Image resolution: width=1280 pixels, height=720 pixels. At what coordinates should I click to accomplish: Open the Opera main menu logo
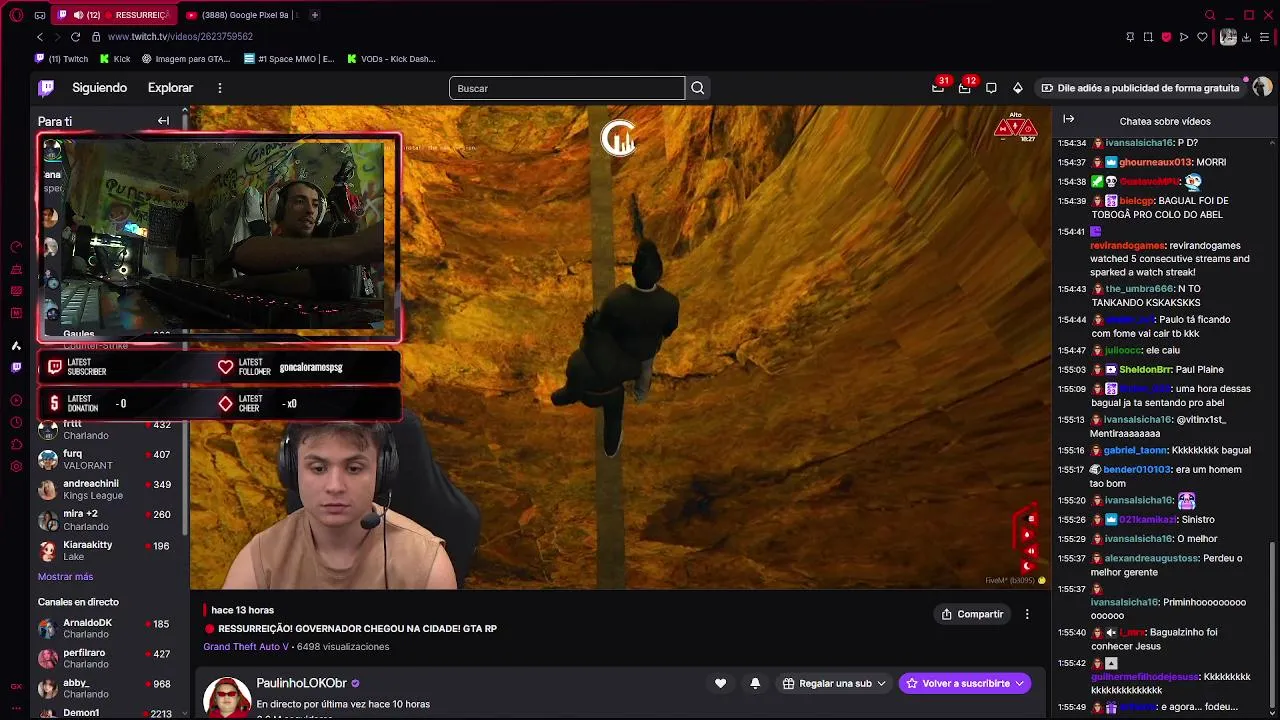point(16,15)
